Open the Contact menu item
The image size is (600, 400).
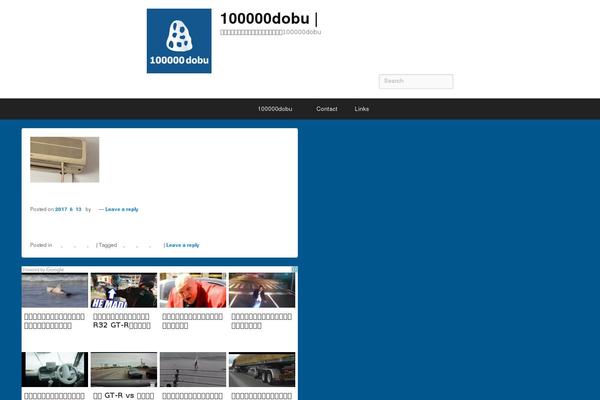click(327, 109)
